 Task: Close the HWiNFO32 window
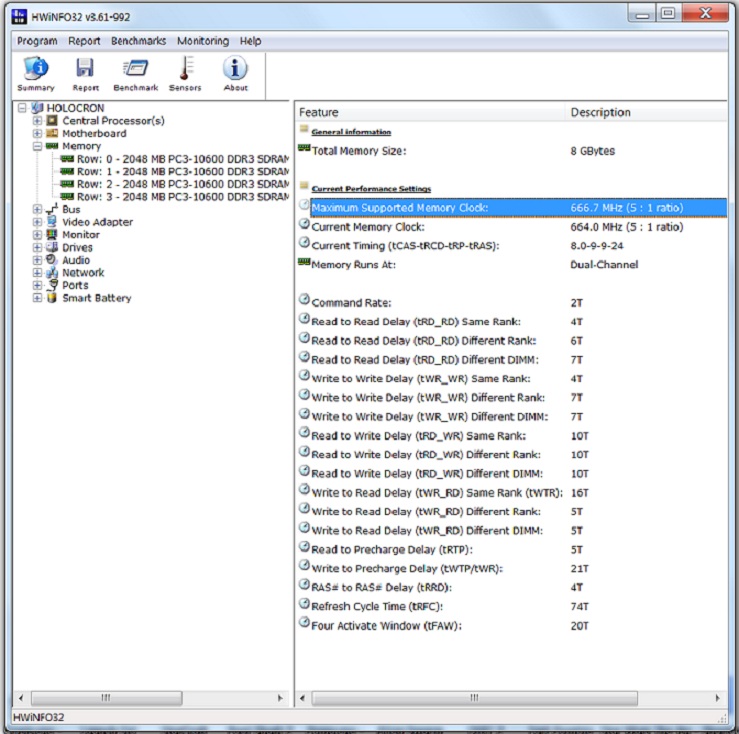pos(705,14)
